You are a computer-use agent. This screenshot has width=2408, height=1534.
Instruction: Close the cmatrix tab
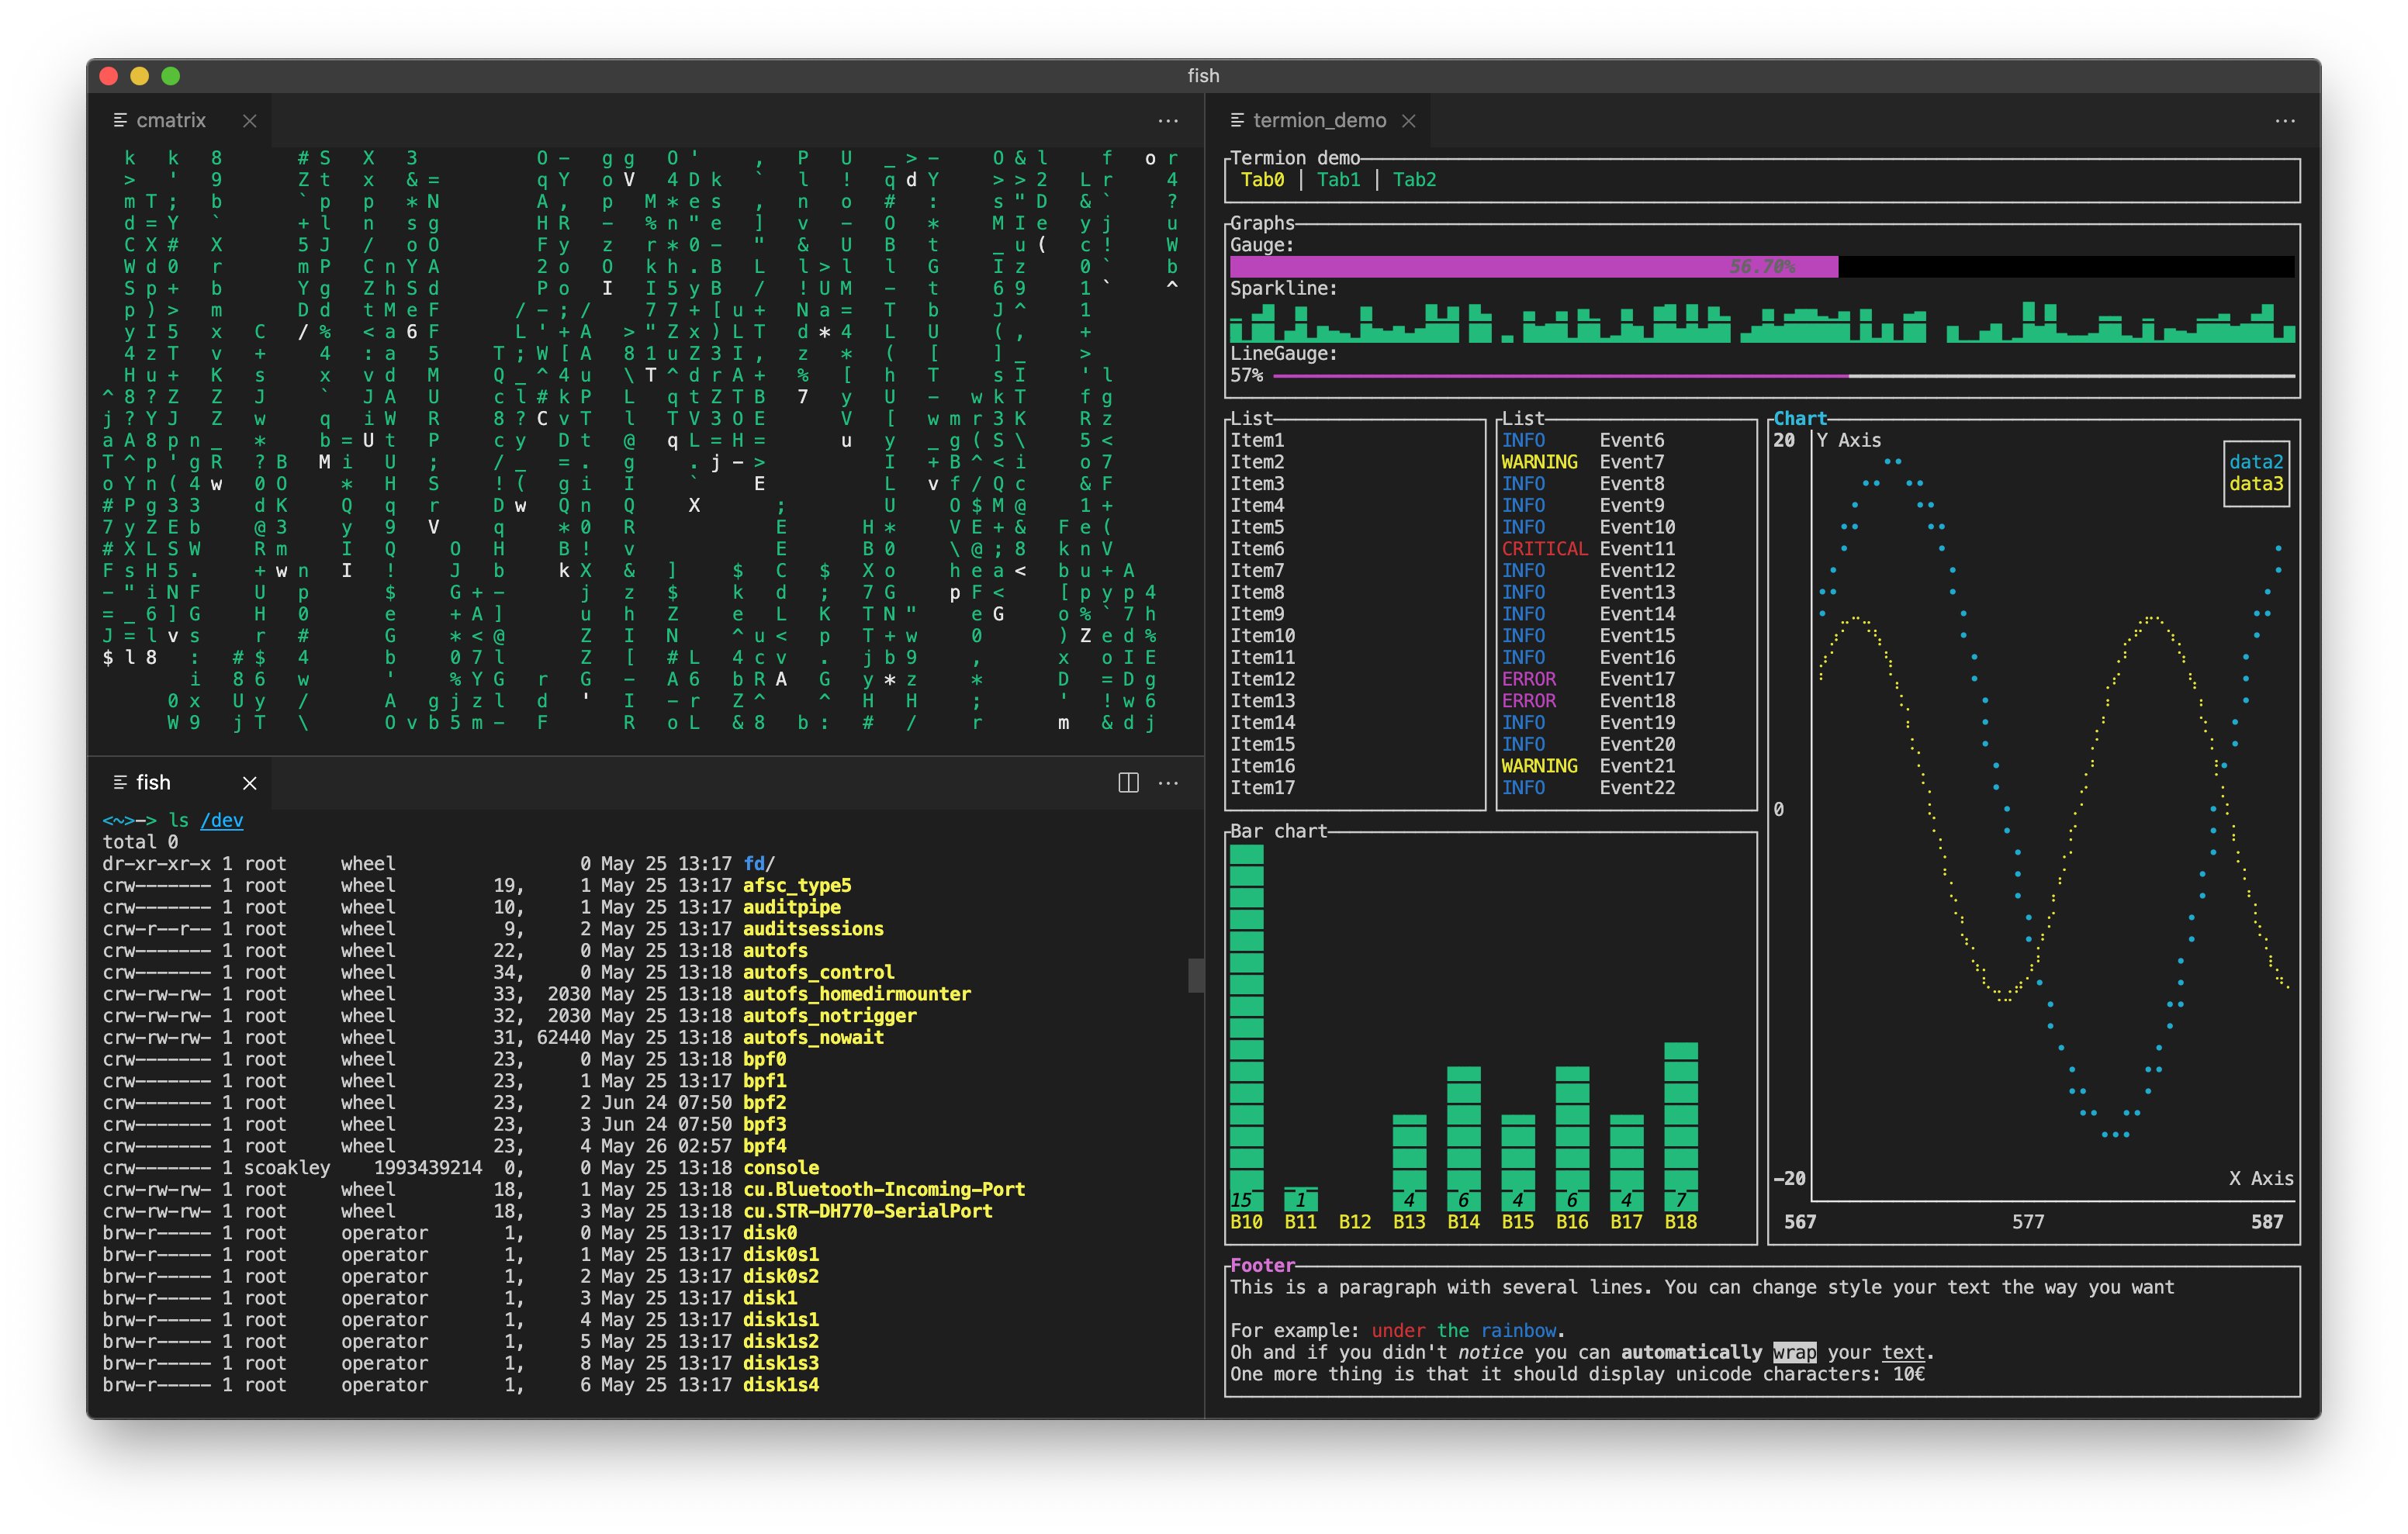pyautogui.click(x=249, y=121)
